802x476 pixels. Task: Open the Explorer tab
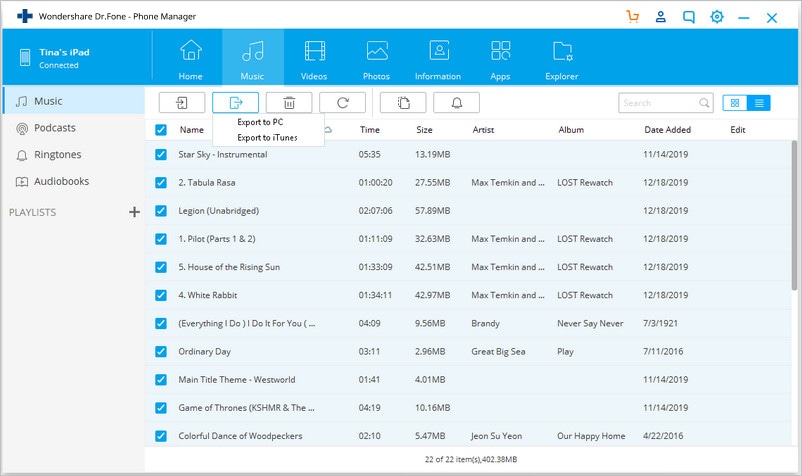point(562,59)
